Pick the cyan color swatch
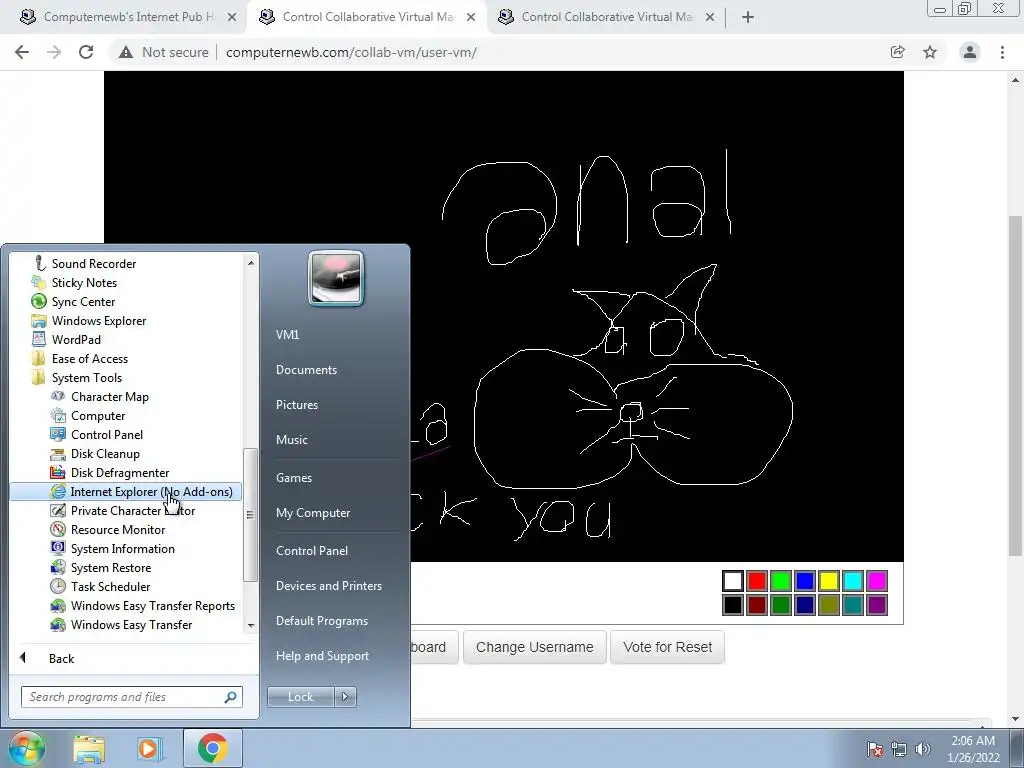Viewport: 1024px width, 768px height. [853, 581]
